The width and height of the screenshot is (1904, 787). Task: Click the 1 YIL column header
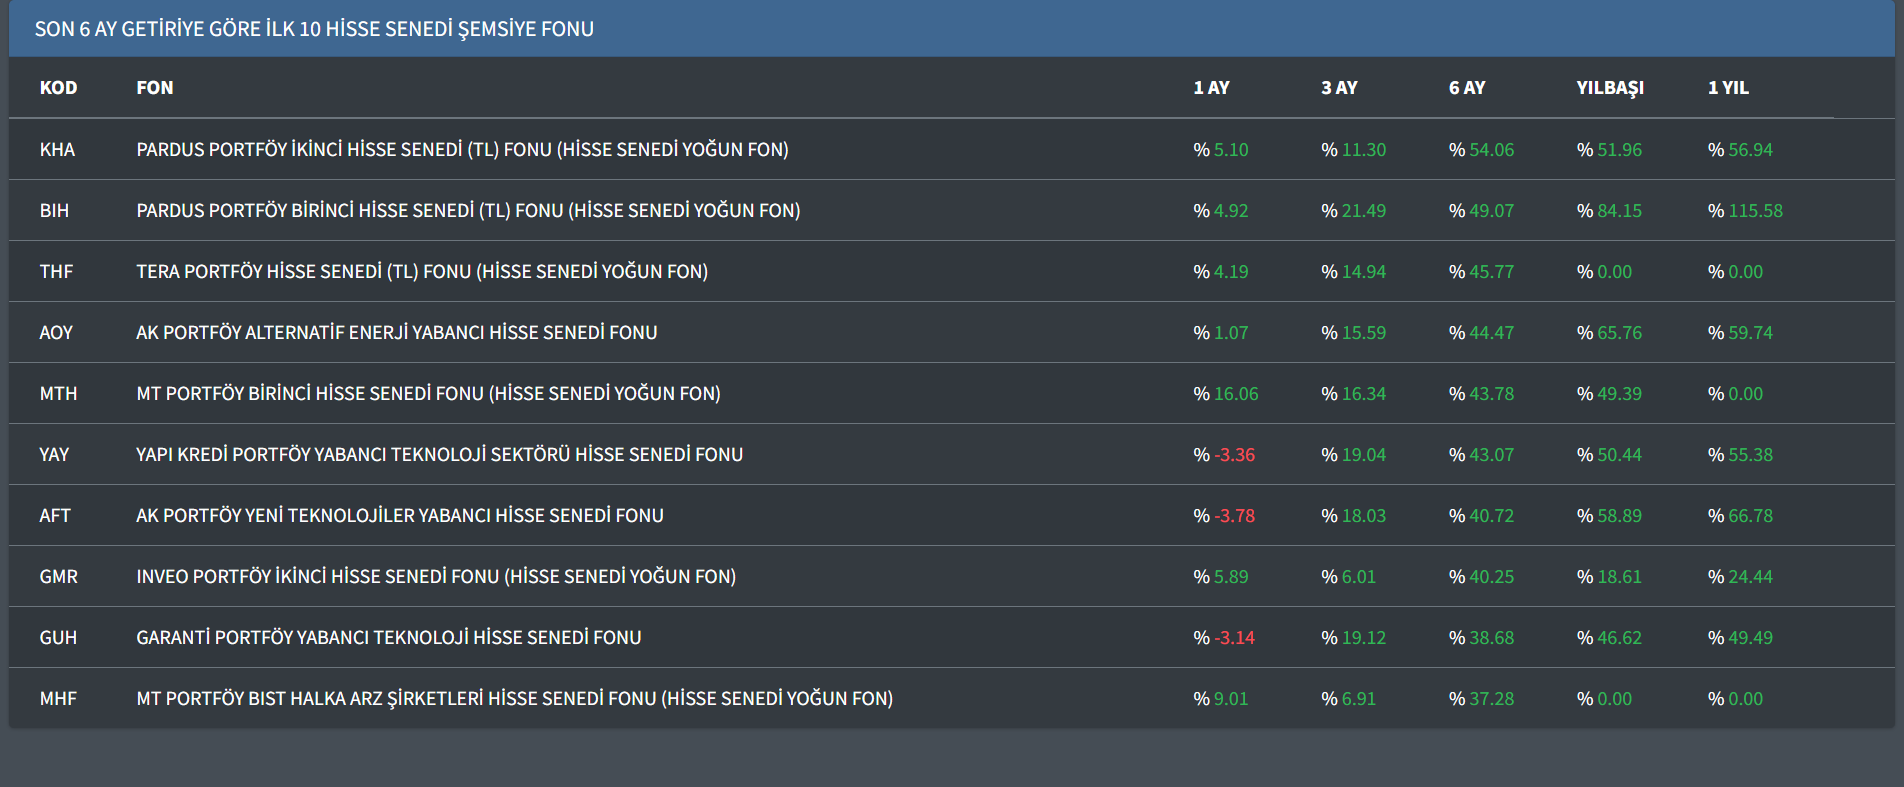coord(1728,88)
